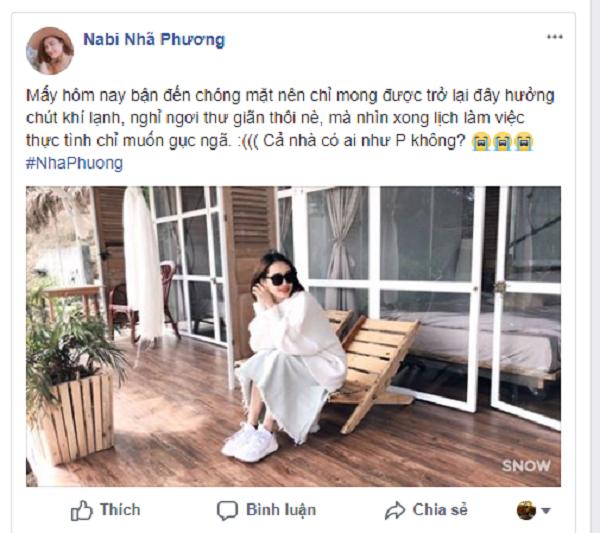The width and height of the screenshot is (600, 533).
Task: Open the post options three-dots menu
Action: 554,37
